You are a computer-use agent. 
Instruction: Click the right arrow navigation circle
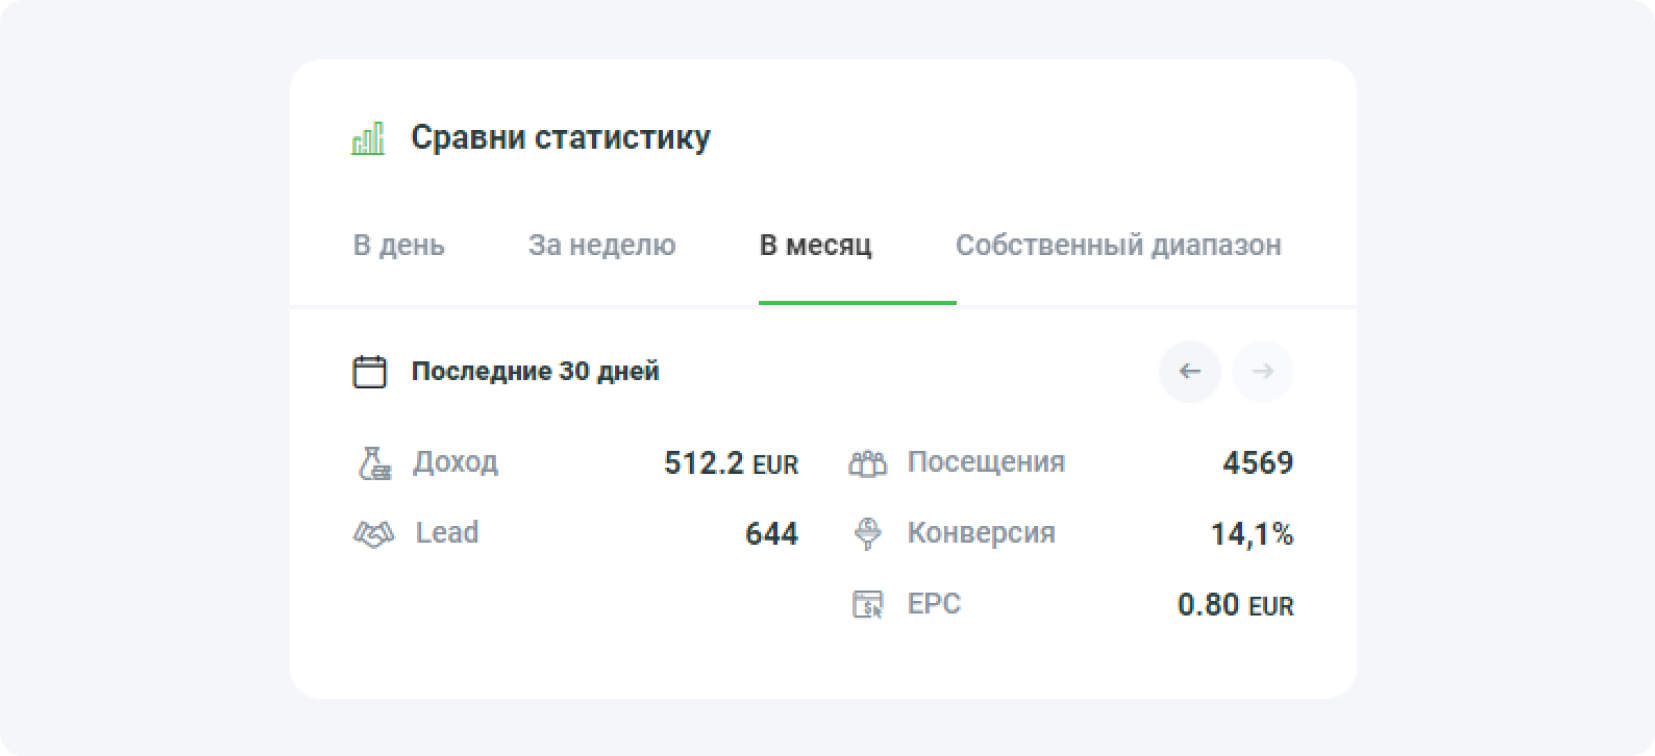tap(1262, 371)
